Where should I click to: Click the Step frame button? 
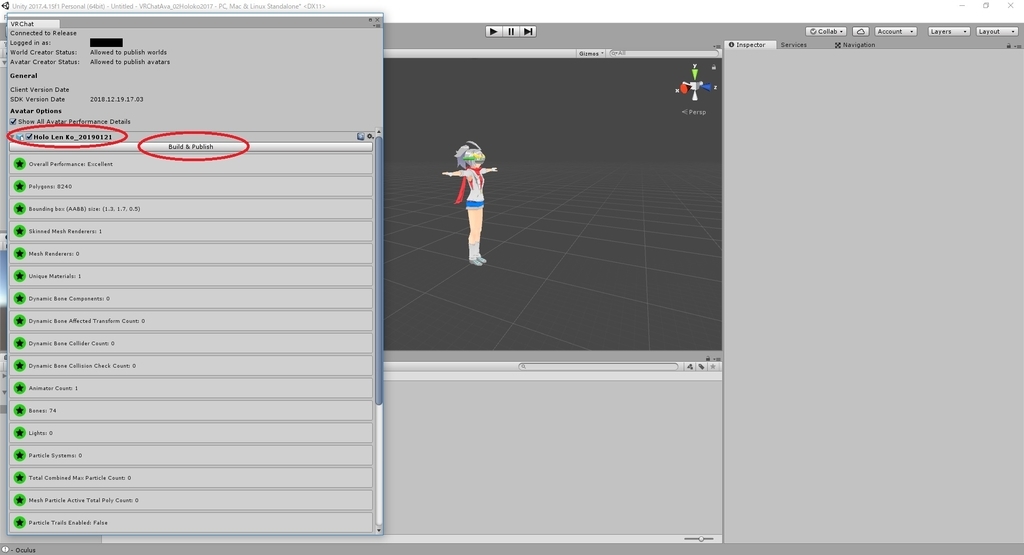point(528,31)
